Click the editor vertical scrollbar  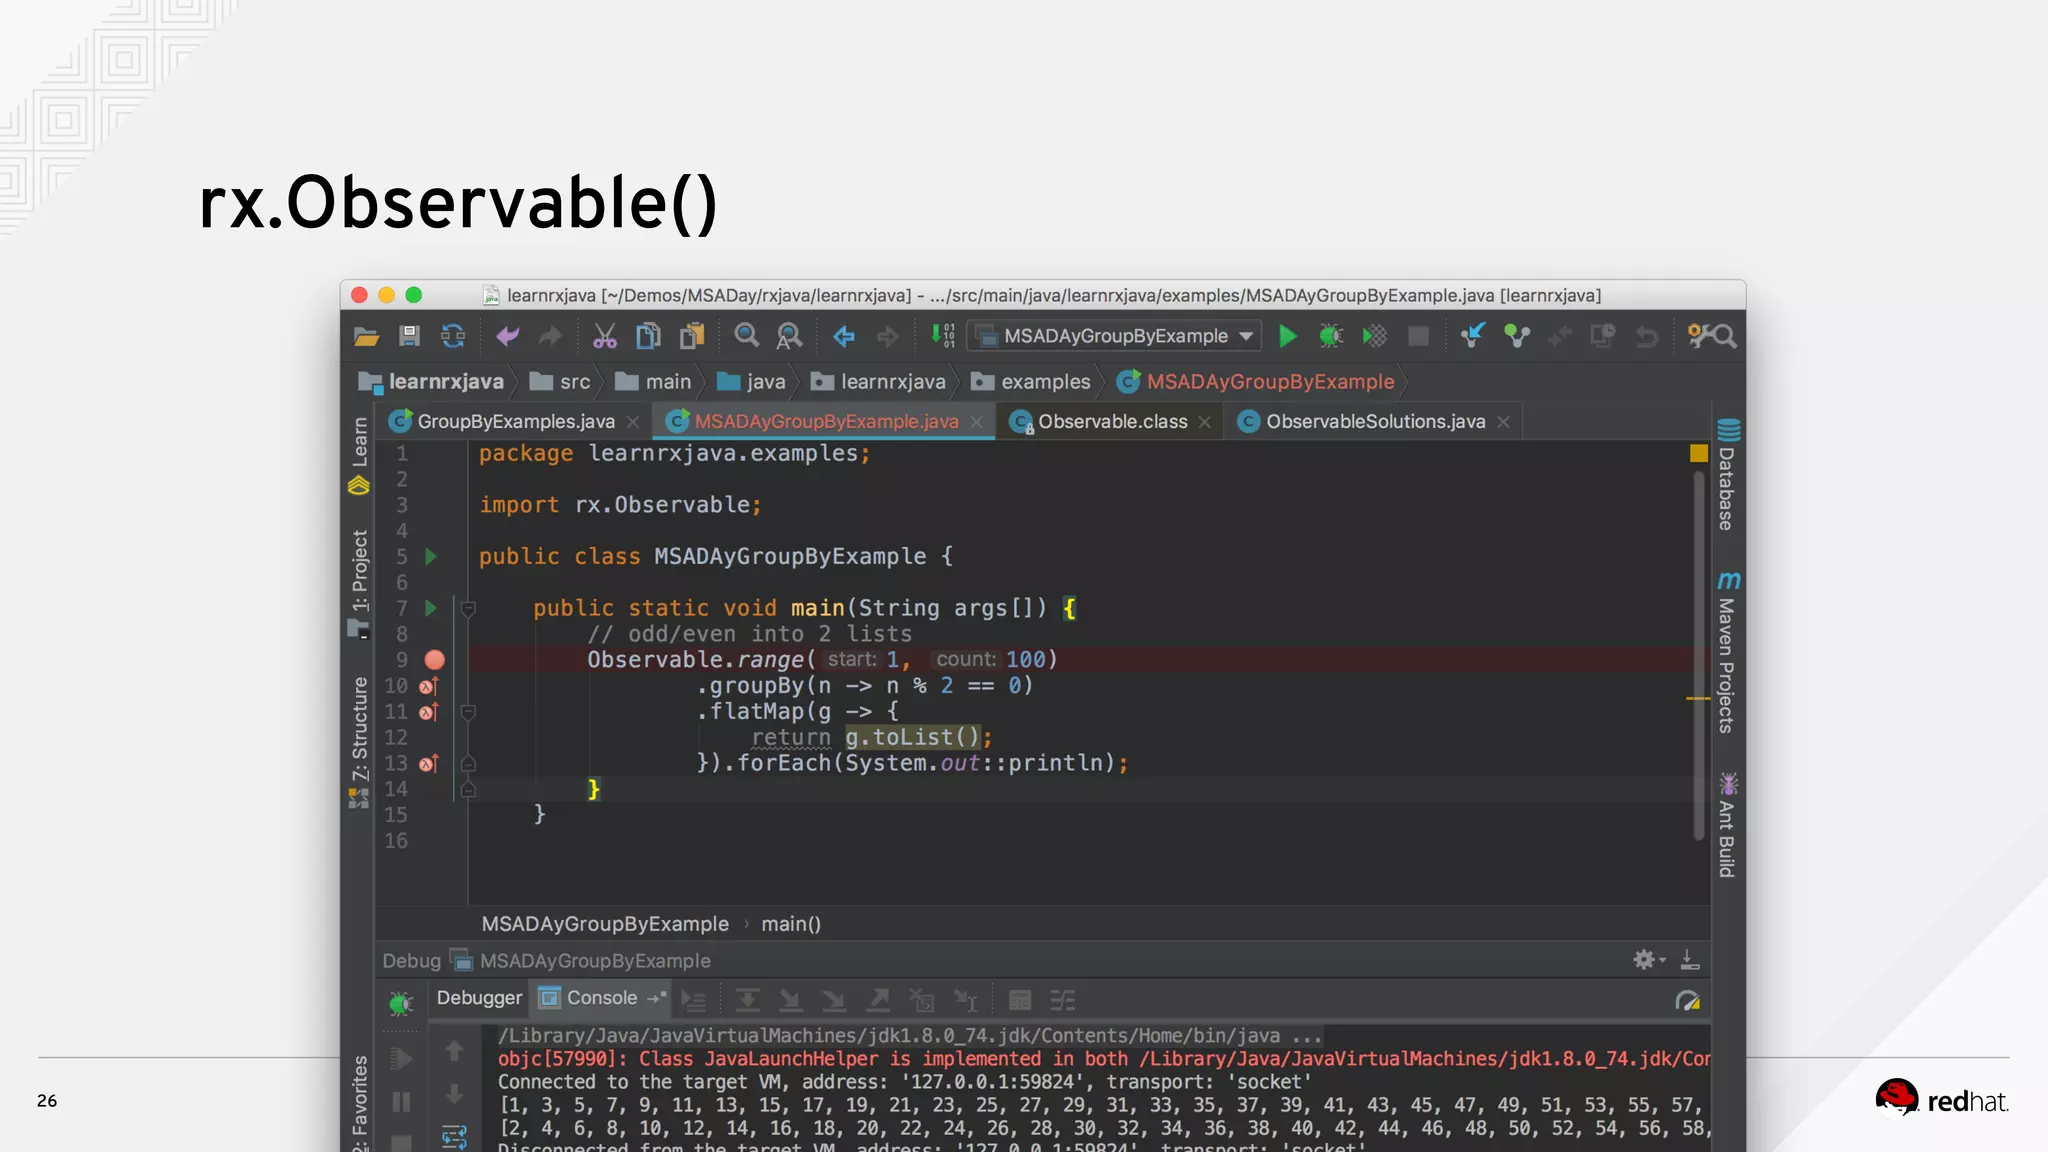pos(1698,655)
